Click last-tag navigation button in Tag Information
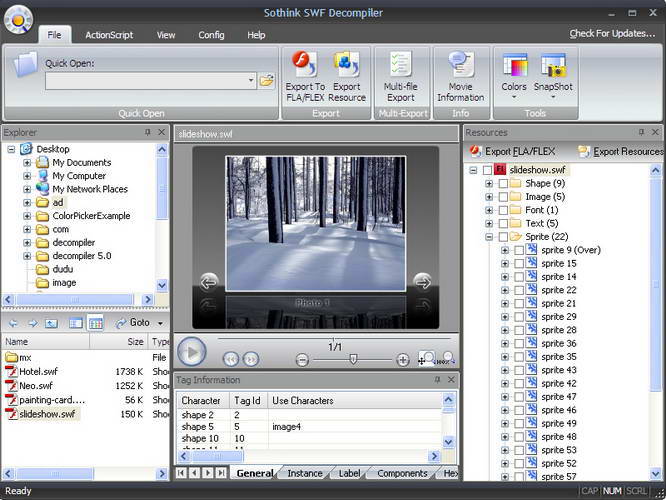 [221, 473]
